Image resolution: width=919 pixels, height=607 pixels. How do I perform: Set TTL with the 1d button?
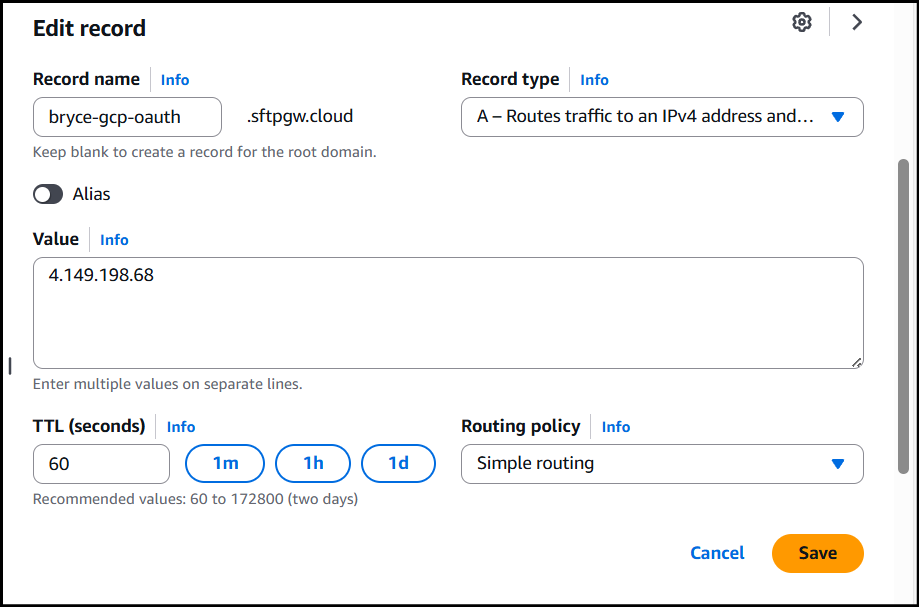coord(399,463)
